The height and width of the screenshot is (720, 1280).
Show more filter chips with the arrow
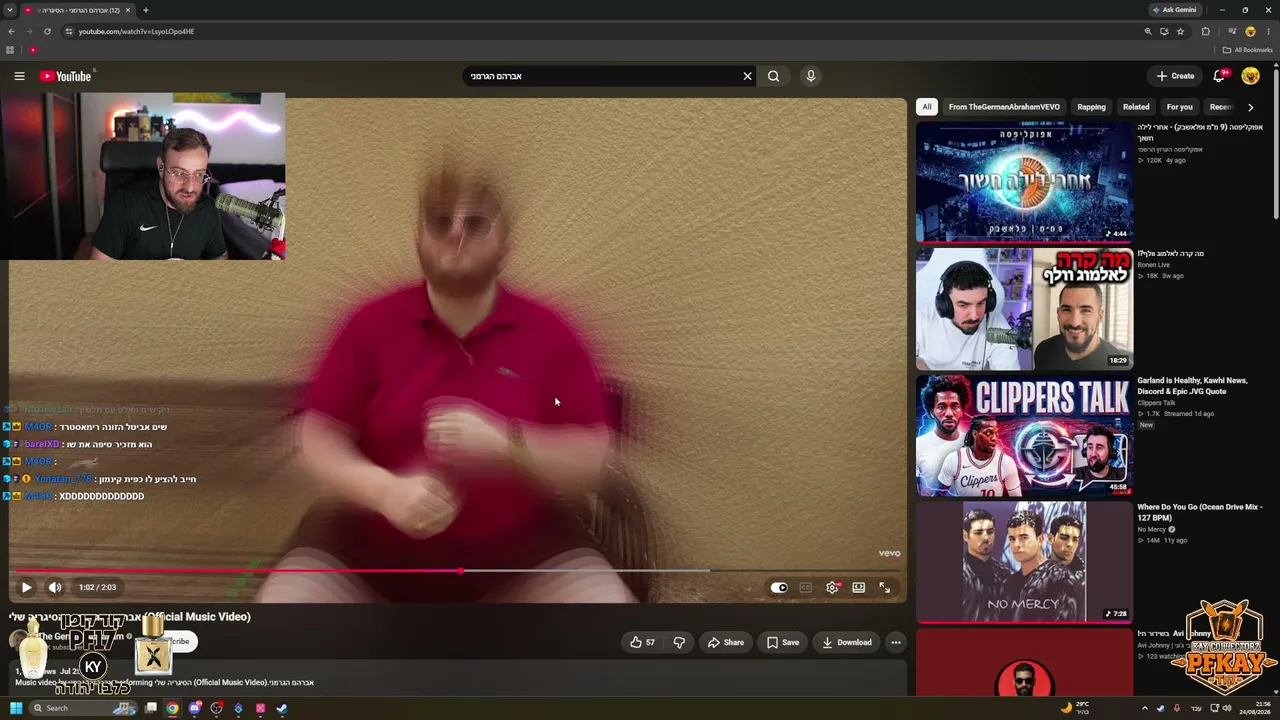tap(1250, 107)
